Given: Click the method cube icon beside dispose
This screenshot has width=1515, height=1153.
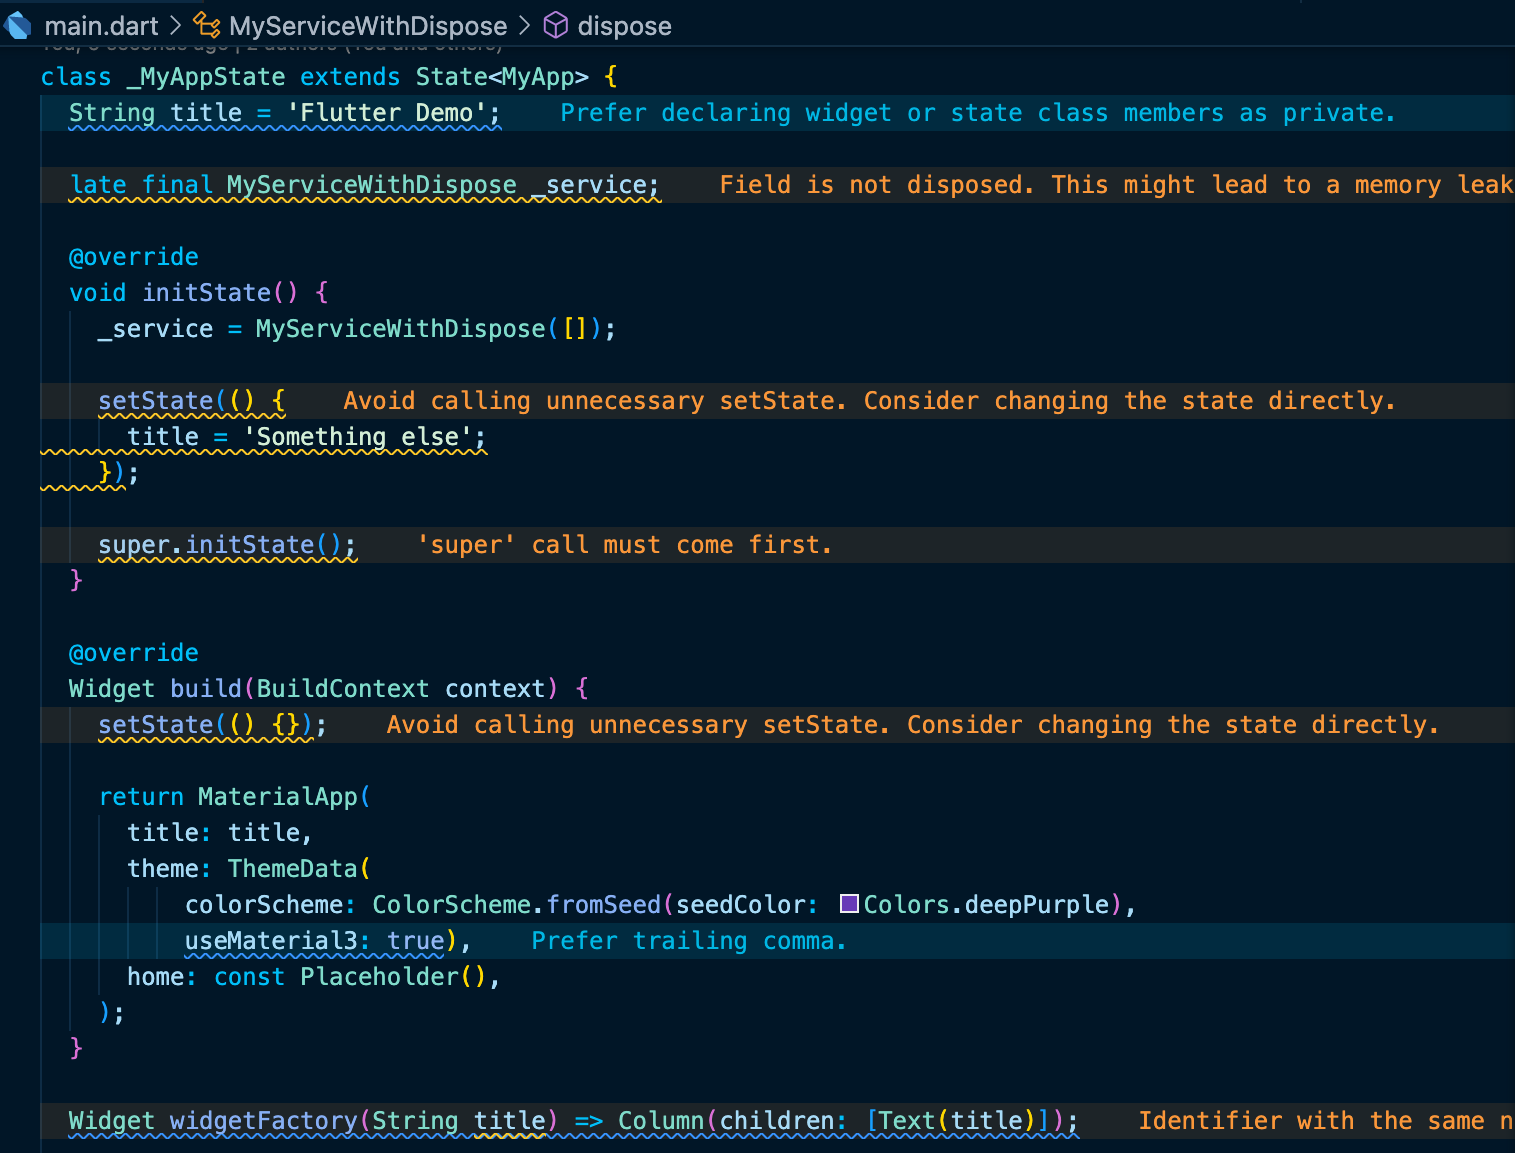Looking at the screenshot, I should 555,25.
